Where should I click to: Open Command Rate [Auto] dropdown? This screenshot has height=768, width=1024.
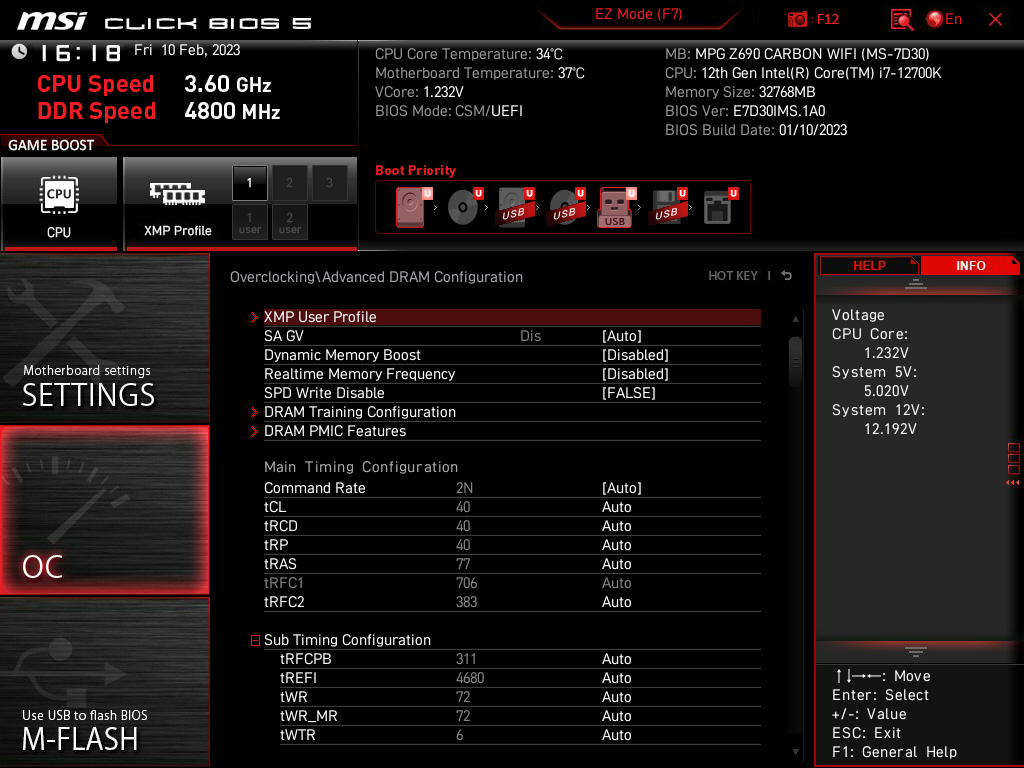point(622,488)
